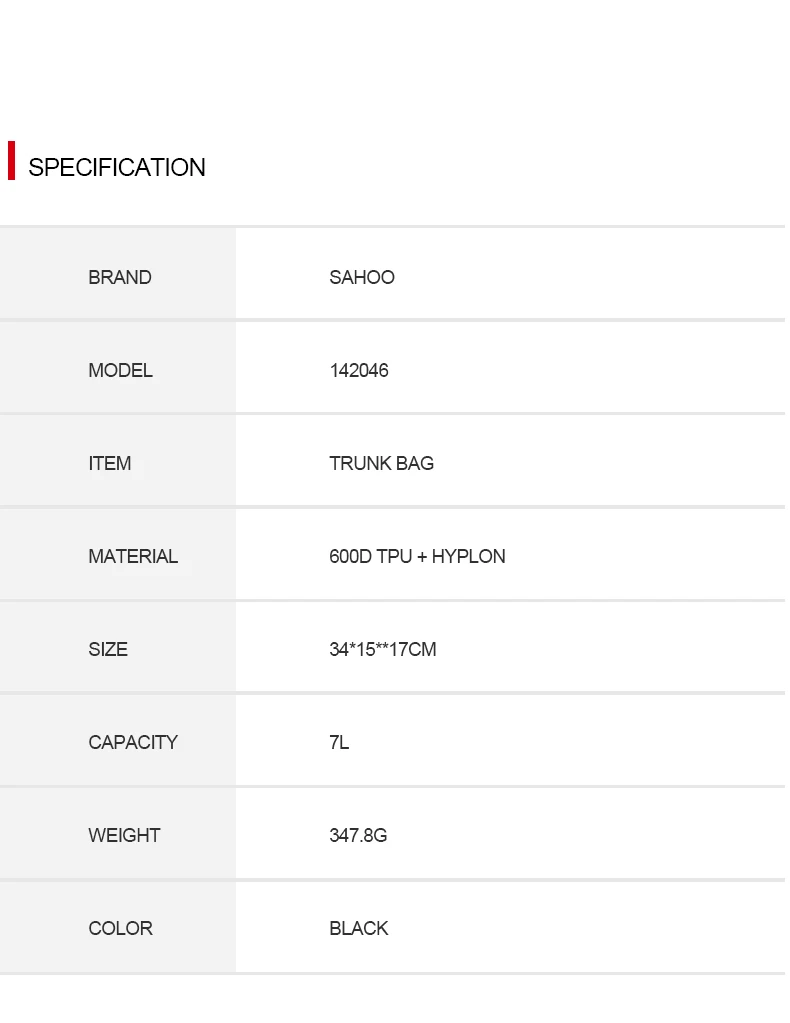The width and height of the screenshot is (790, 1023).
Task: Click the BRAND label cell
Action: click(120, 277)
